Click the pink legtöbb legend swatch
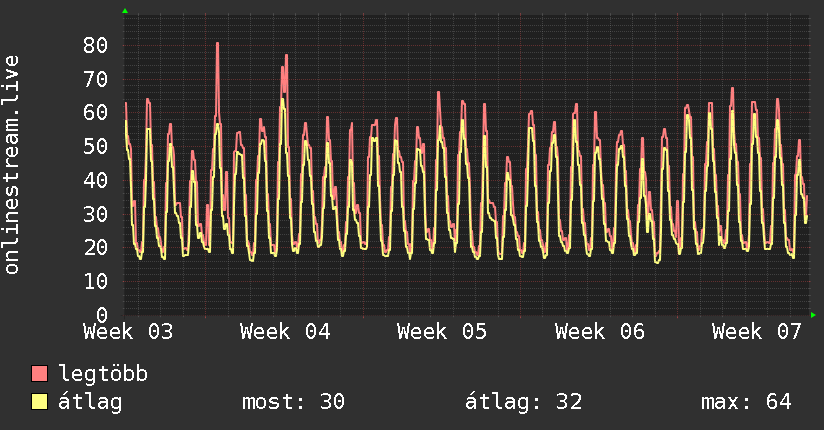The width and height of the screenshot is (824, 430). coord(39,373)
